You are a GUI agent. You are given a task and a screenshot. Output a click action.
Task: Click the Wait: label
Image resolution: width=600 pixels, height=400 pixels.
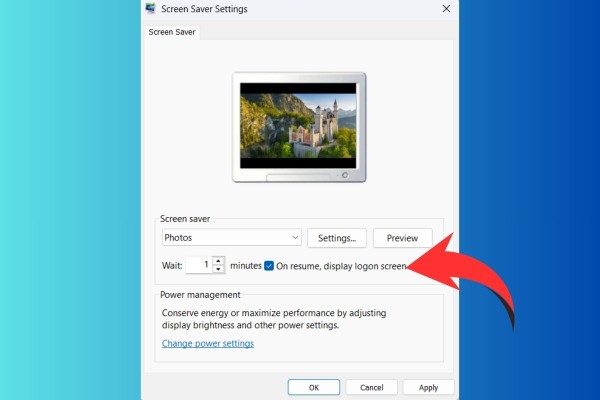[x=171, y=266]
